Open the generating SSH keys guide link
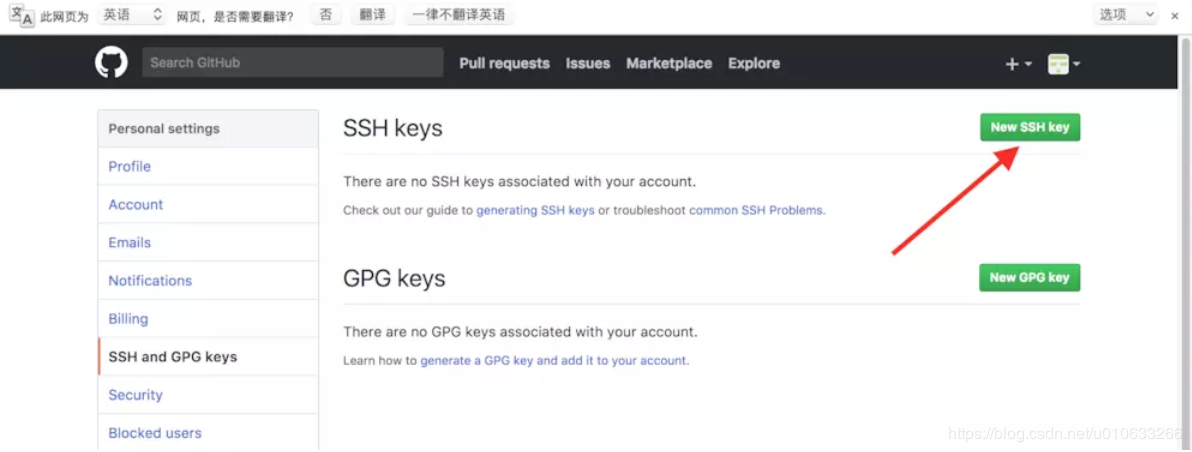This screenshot has width=1192, height=452. 535,210
